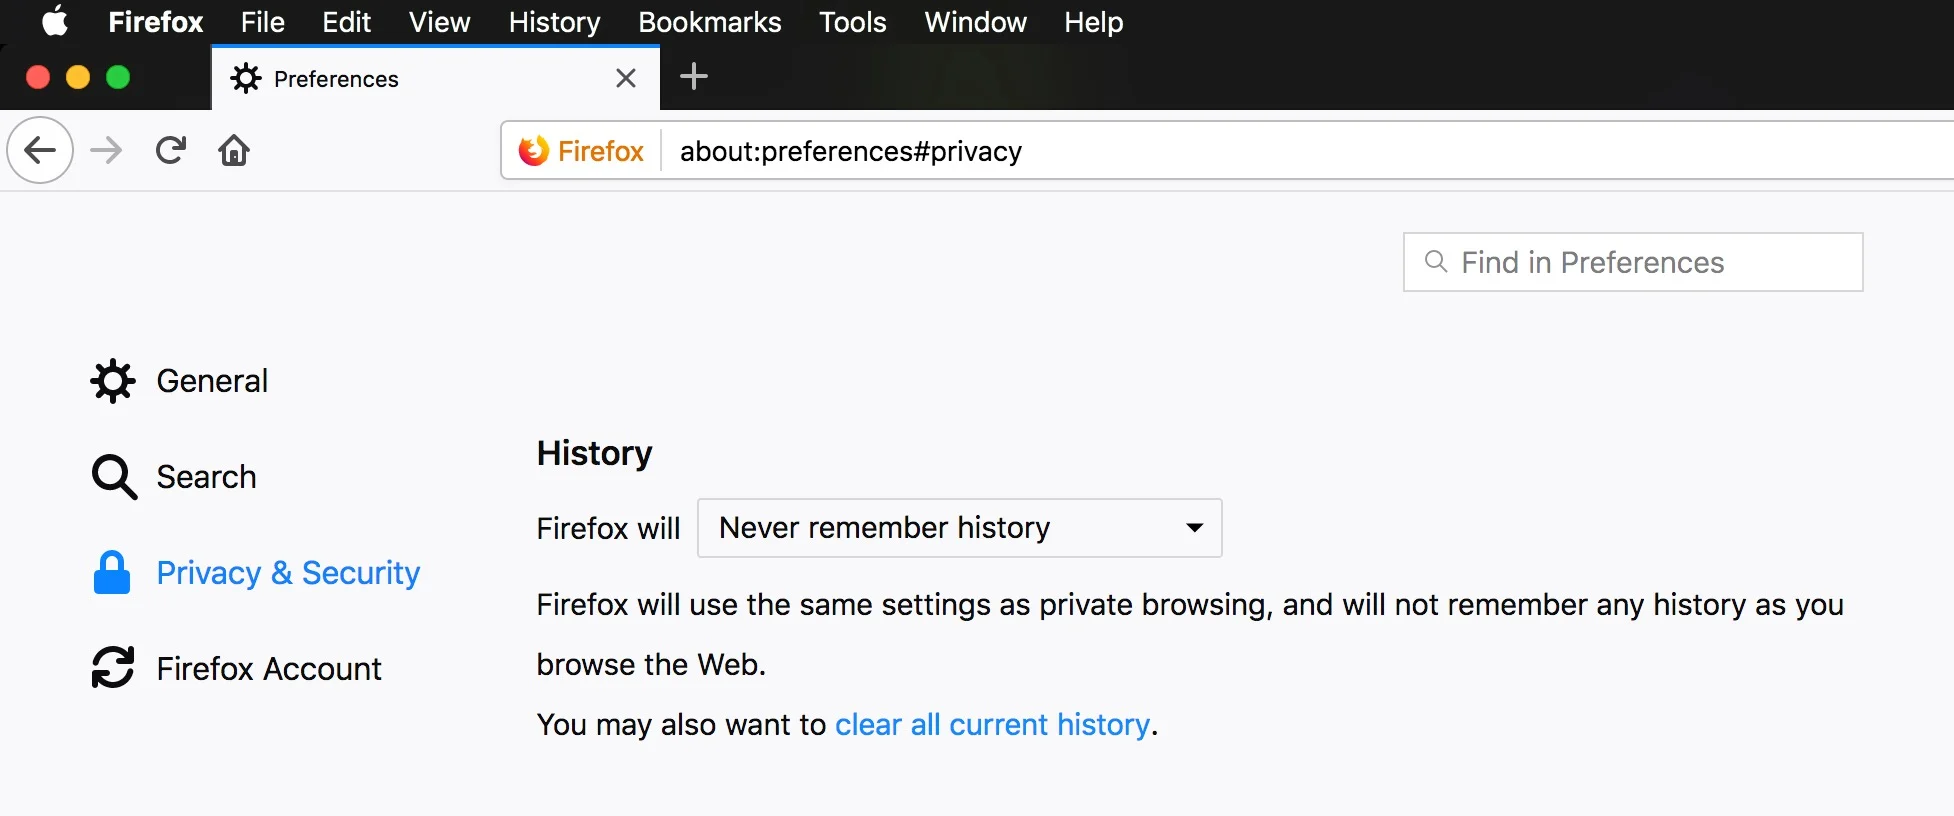This screenshot has width=1954, height=816.
Task: Click the clear all current history link
Action: click(x=992, y=725)
